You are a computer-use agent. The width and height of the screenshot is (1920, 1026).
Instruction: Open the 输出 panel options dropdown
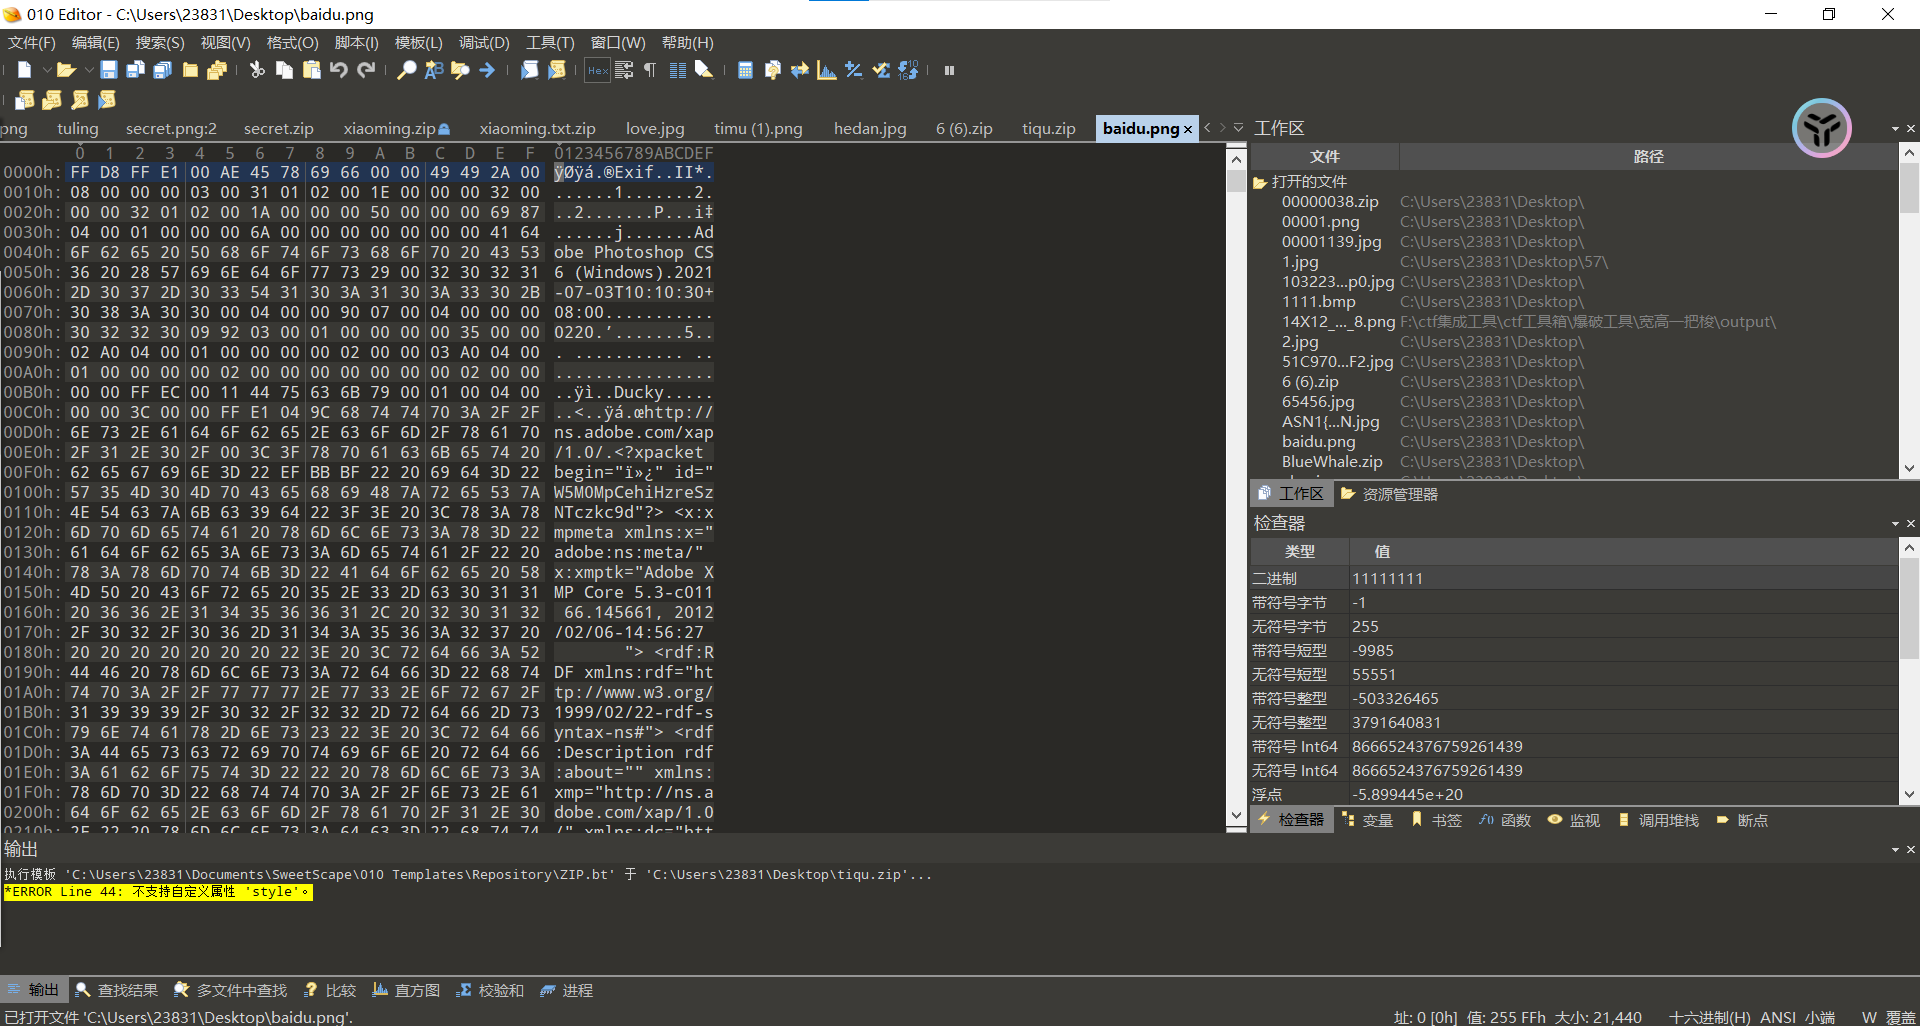(x=1895, y=850)
